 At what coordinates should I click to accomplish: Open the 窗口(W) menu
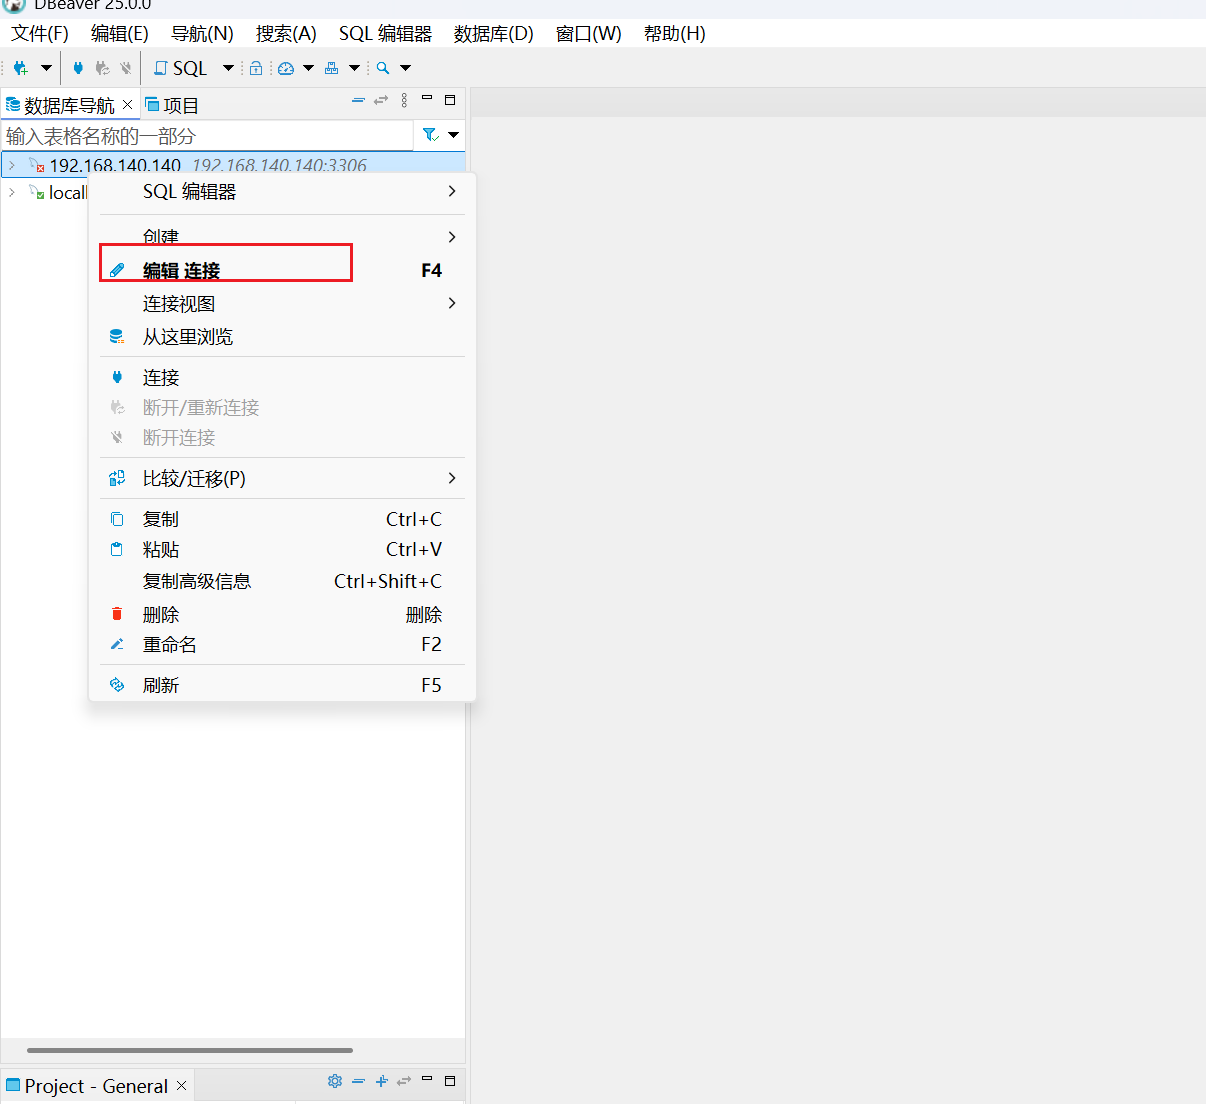(x=589, y=34)
